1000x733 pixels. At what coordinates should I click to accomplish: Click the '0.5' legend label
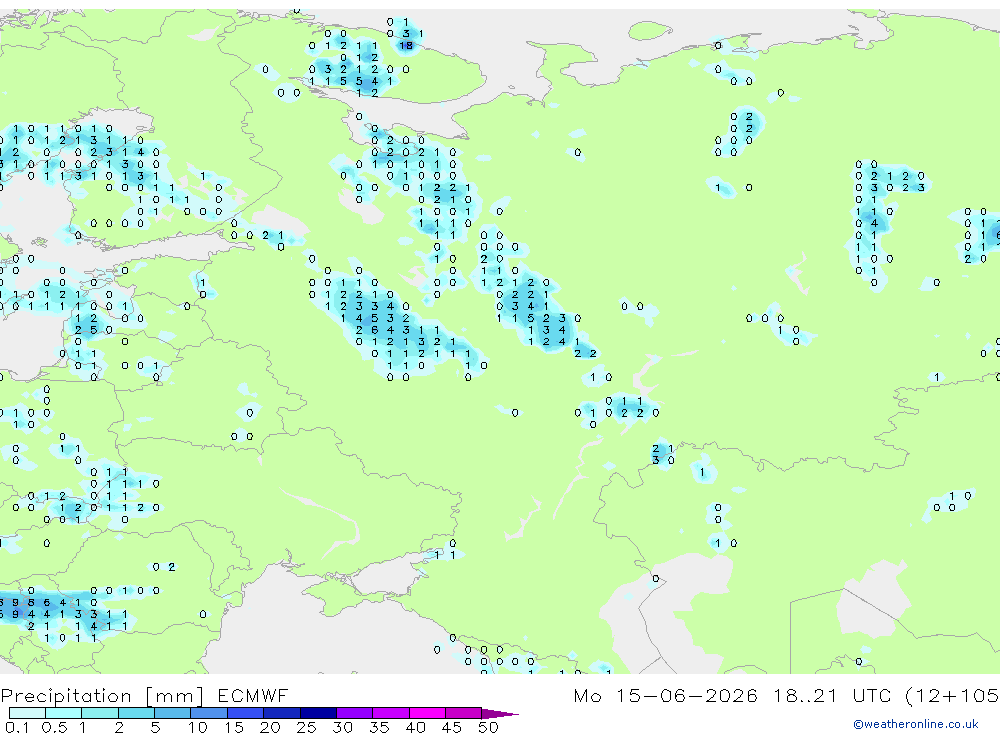point(54,727)
